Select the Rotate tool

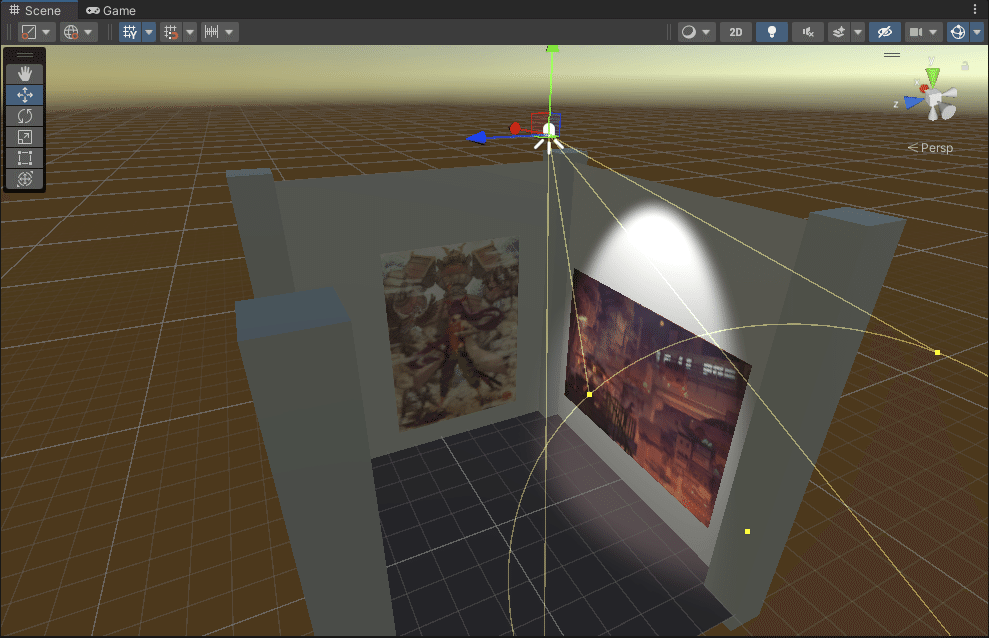click(25, 116)
